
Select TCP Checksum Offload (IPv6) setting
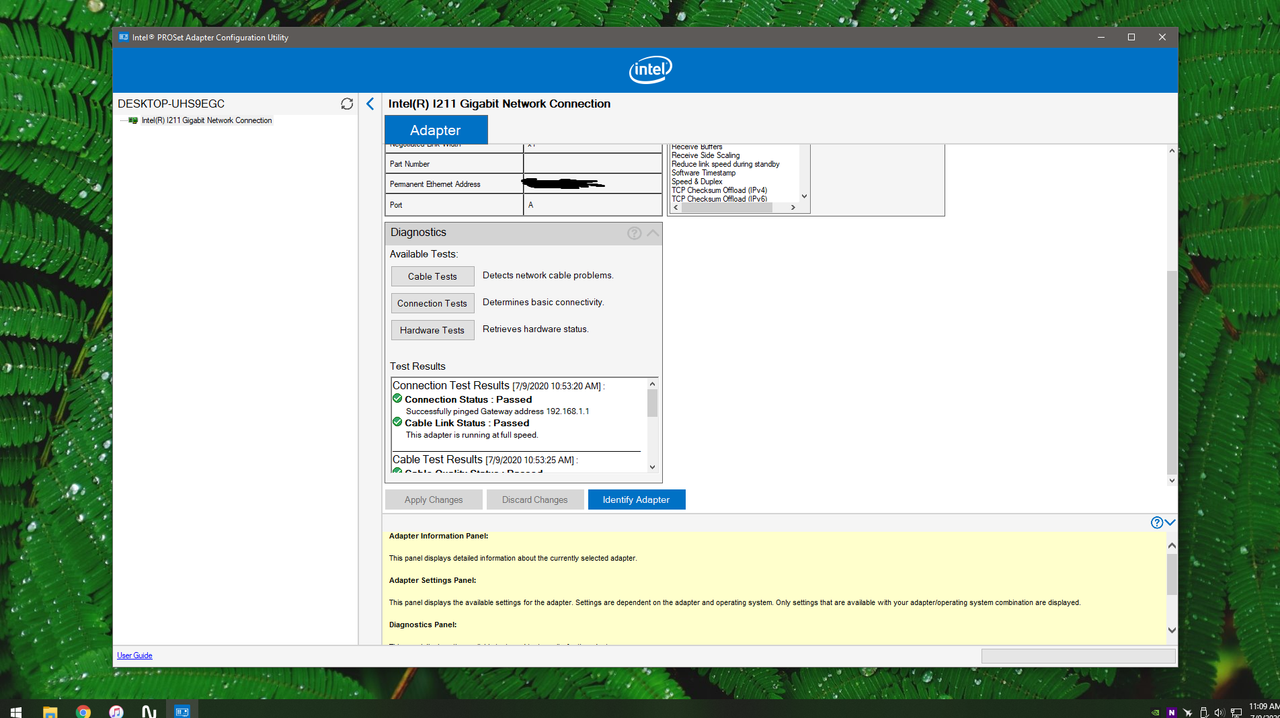tap(719, 199)
